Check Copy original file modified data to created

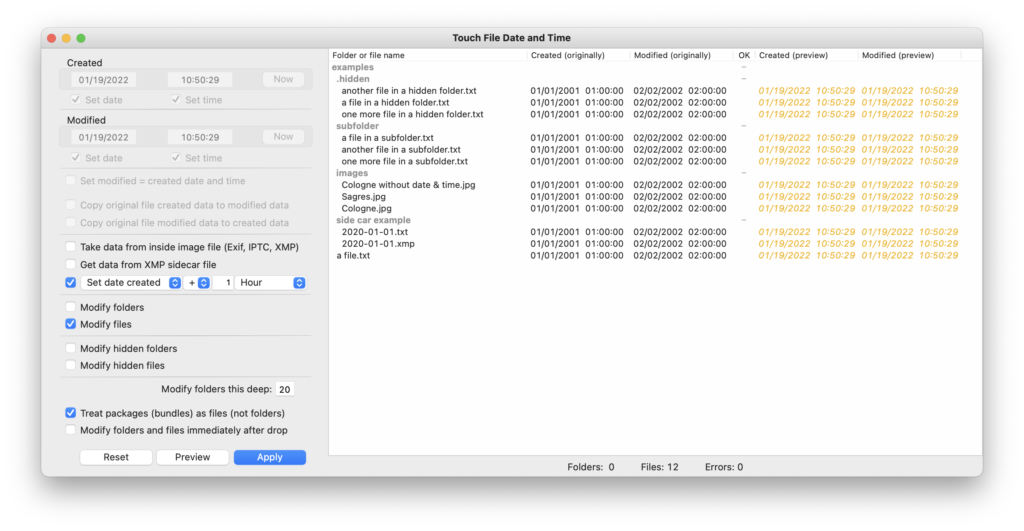[x=71, y=222]
